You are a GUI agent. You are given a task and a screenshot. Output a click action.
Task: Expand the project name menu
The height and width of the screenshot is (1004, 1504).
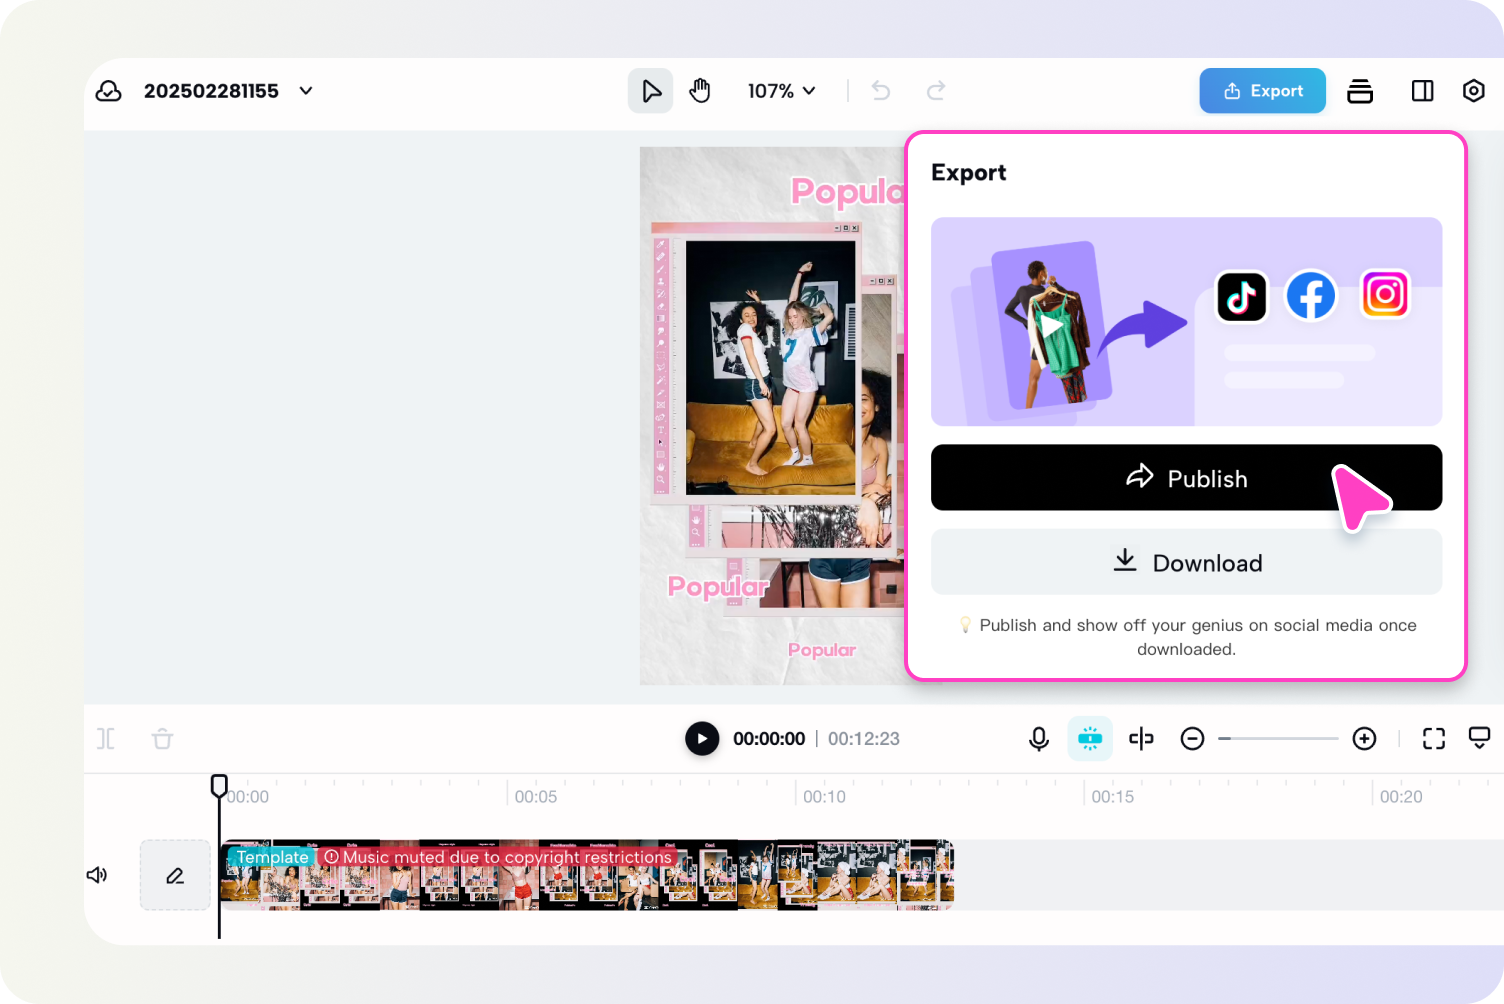305,90
